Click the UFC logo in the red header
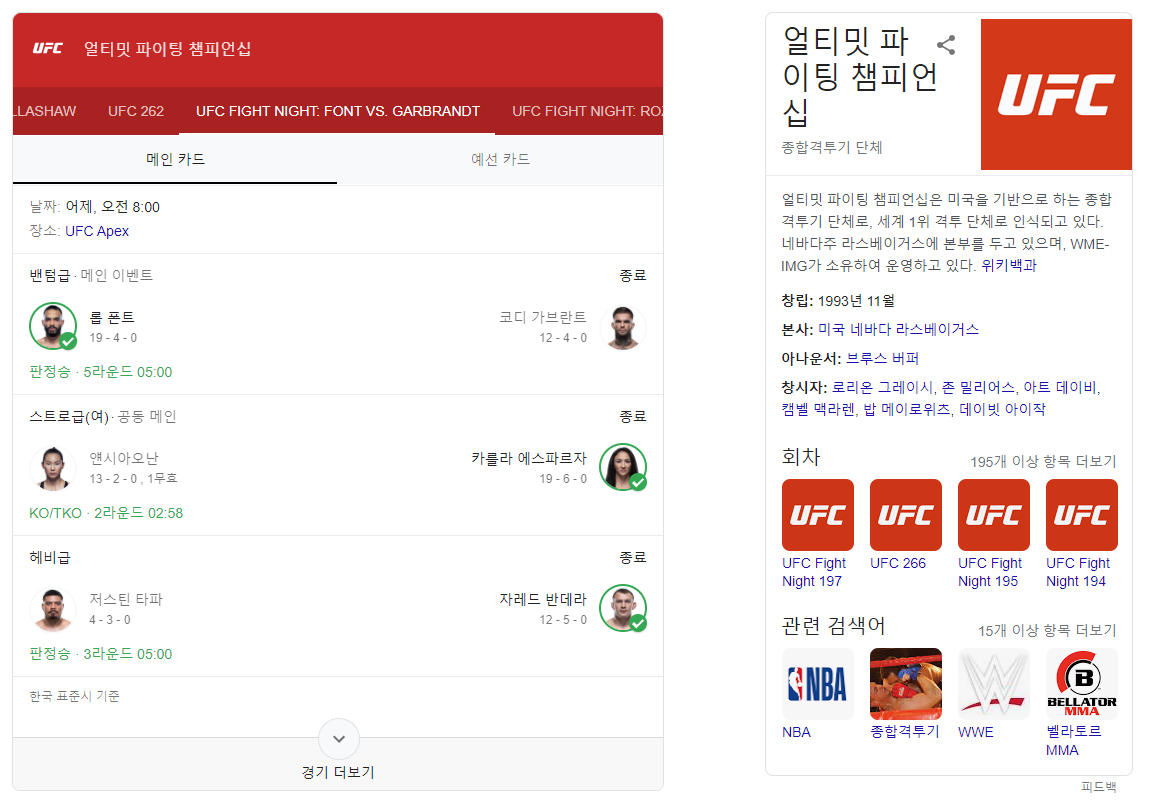 coord(46,44)
